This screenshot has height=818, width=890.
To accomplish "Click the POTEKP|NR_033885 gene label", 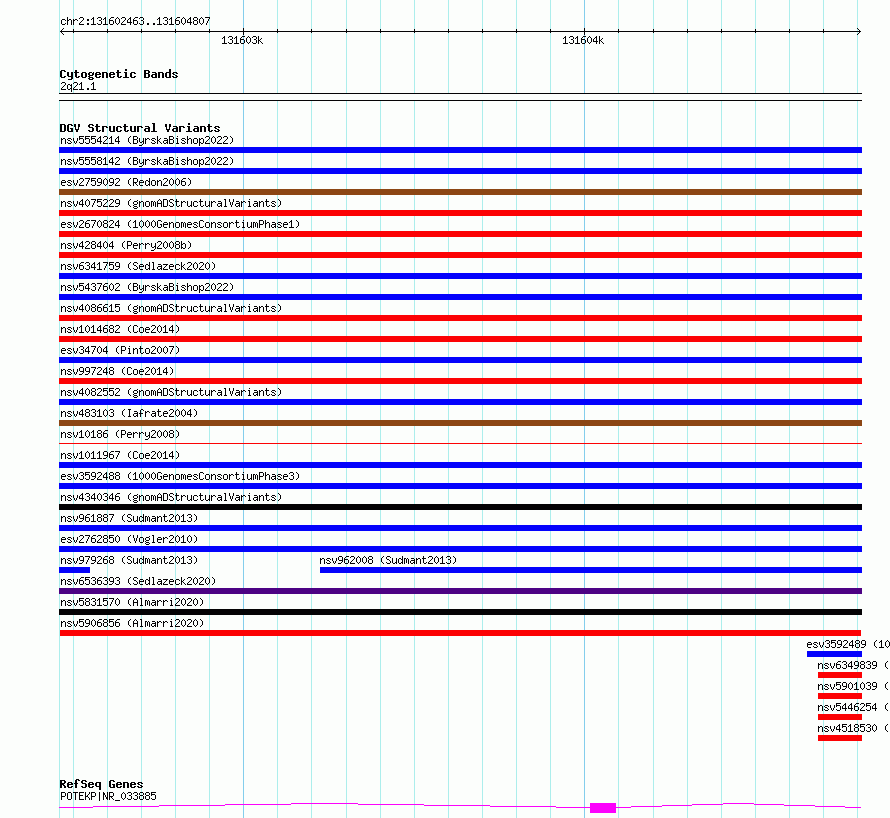I will pos(108,796).
